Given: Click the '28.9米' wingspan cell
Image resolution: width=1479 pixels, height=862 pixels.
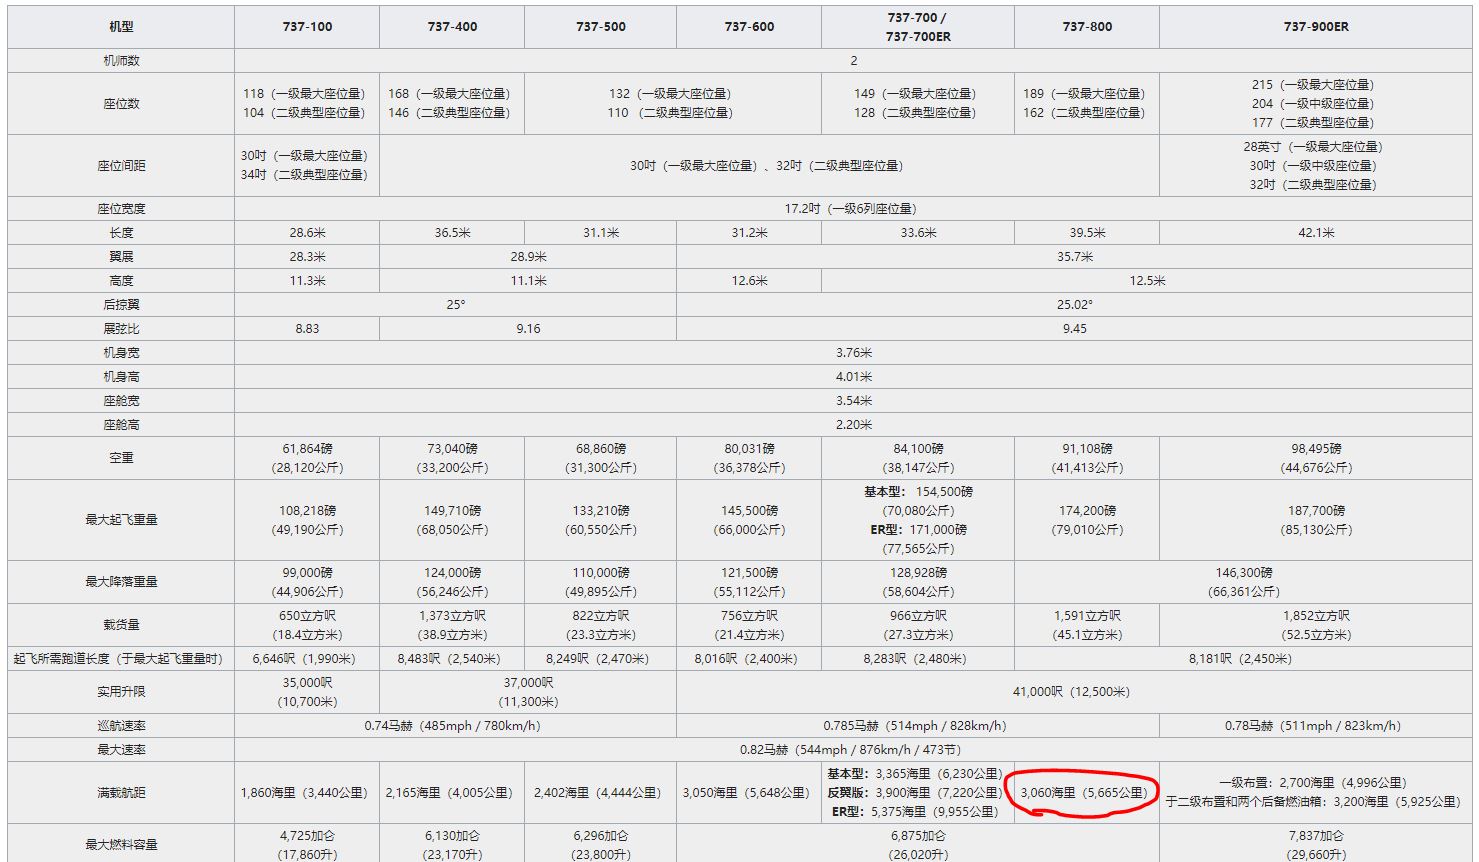Looking at the screenshot, I should [528, 256].
